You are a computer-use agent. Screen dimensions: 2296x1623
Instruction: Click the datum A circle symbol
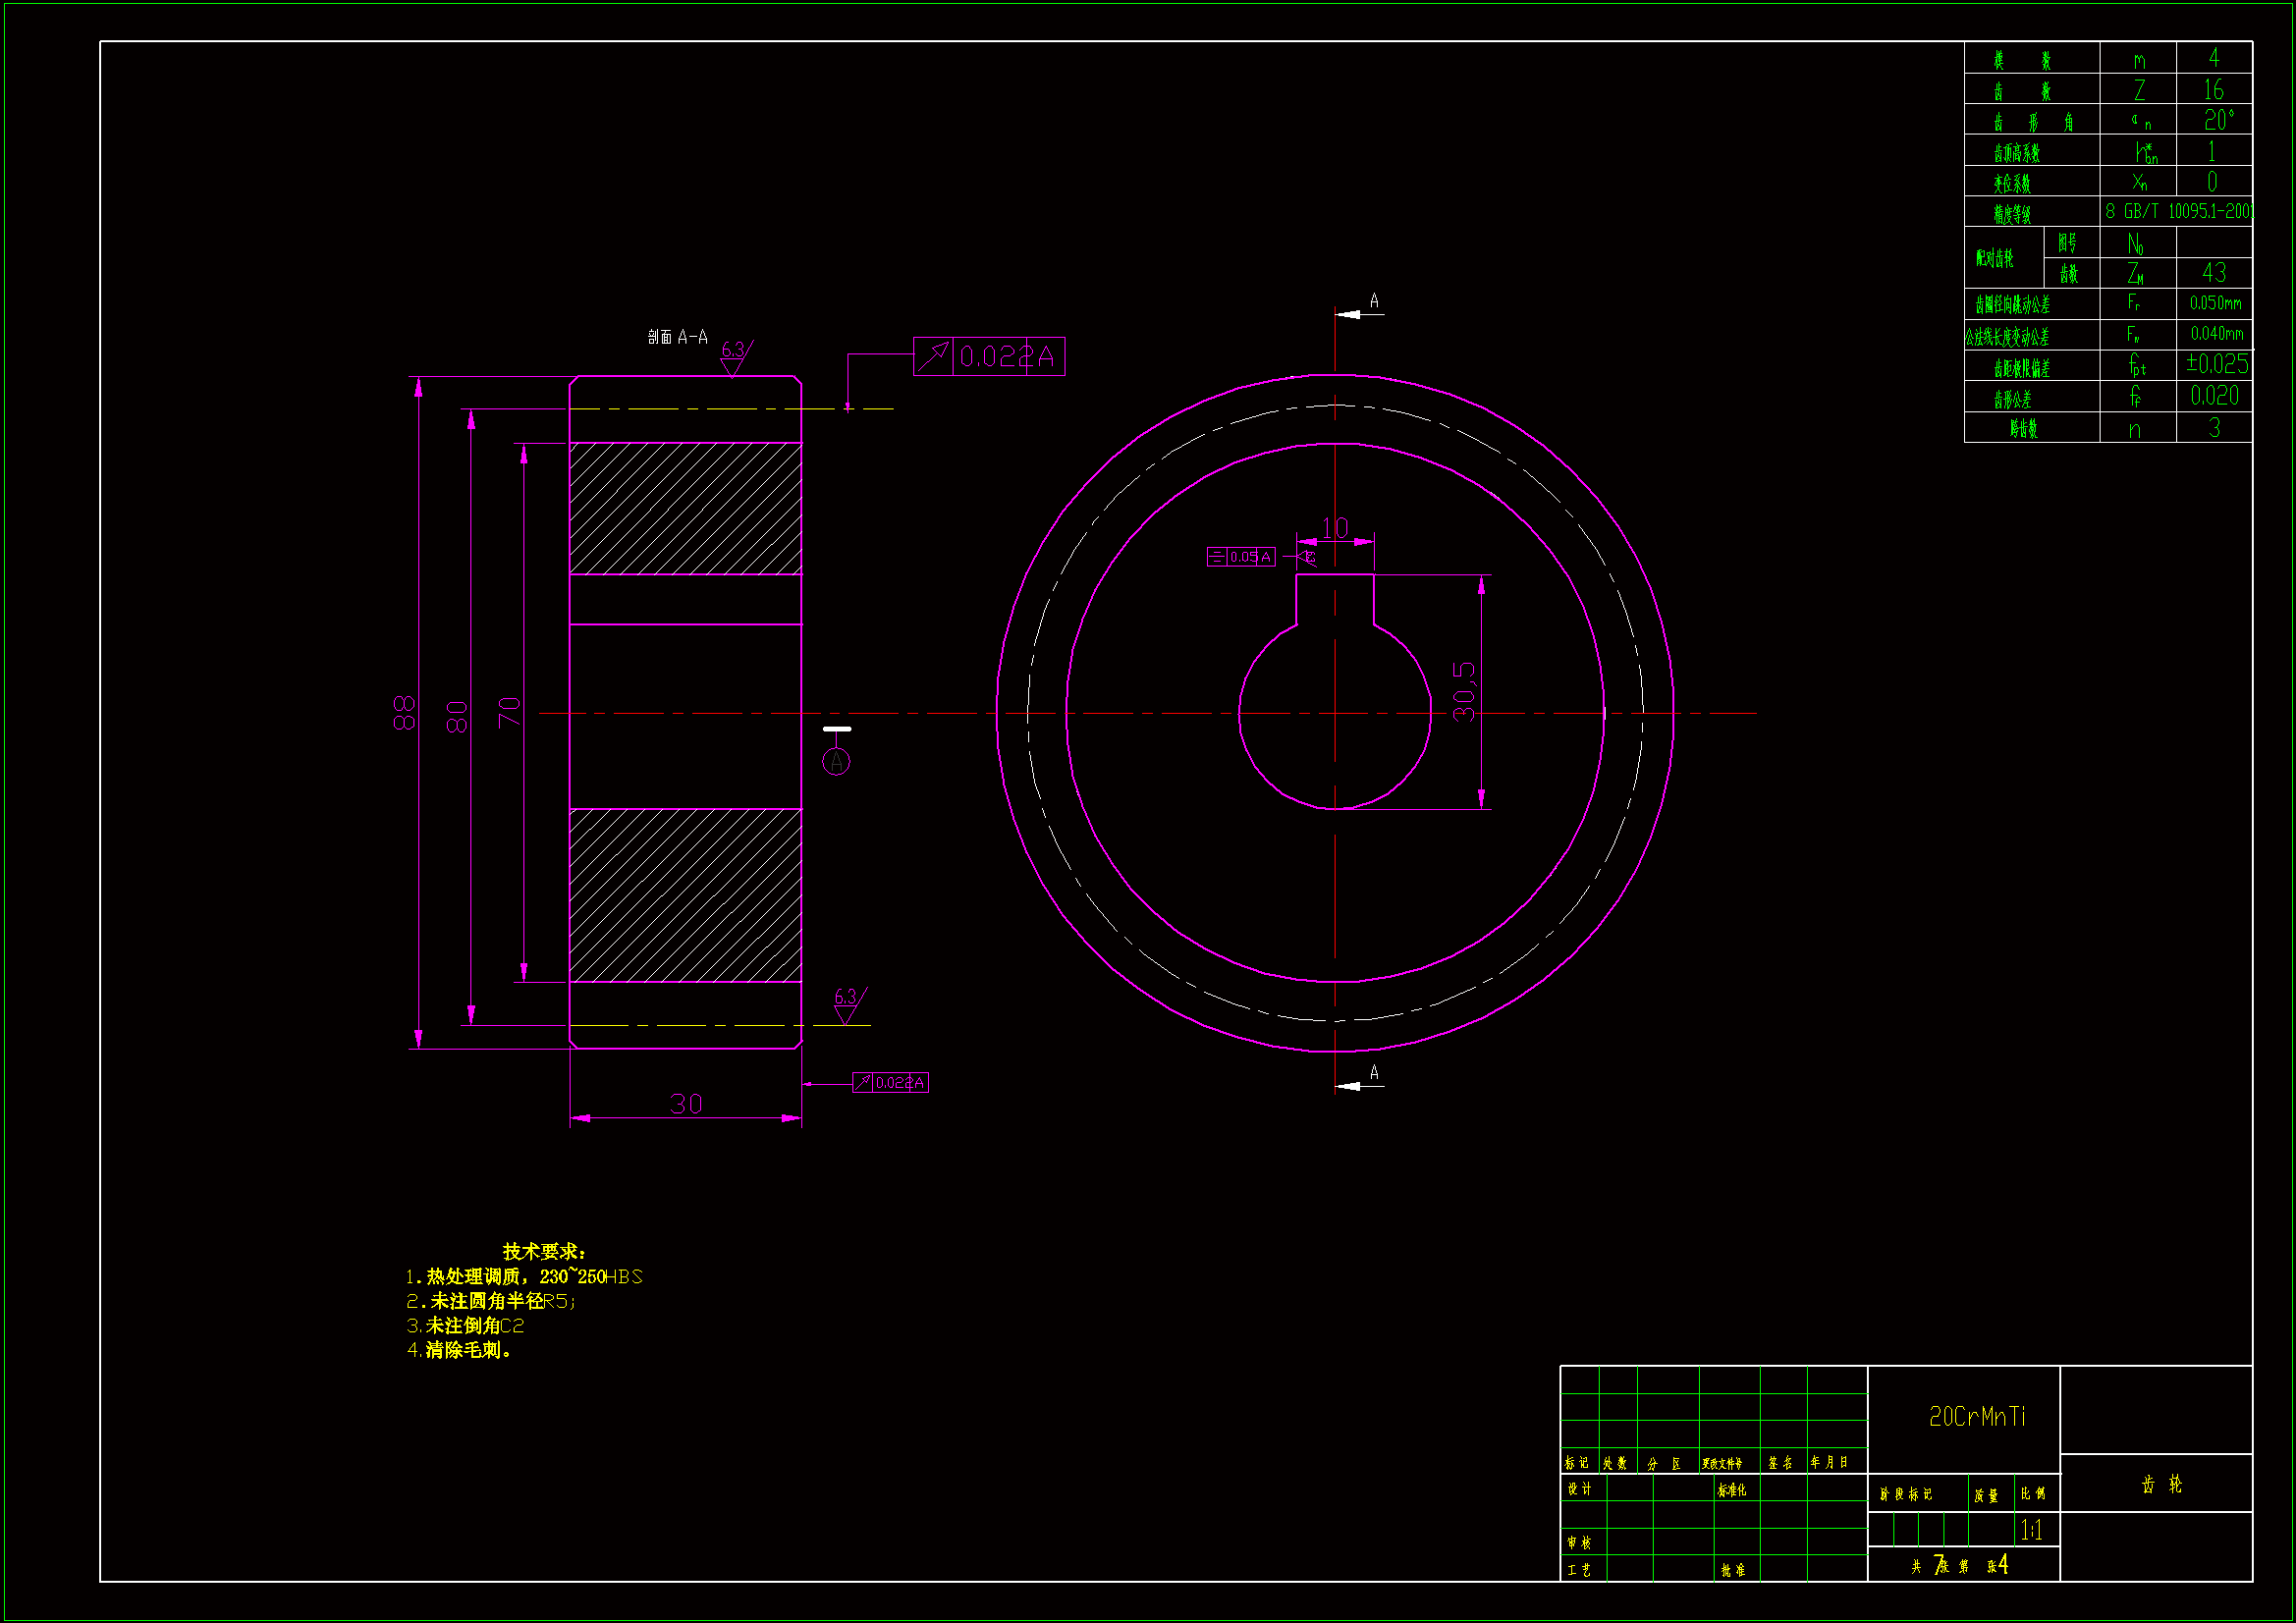point(836,762)
